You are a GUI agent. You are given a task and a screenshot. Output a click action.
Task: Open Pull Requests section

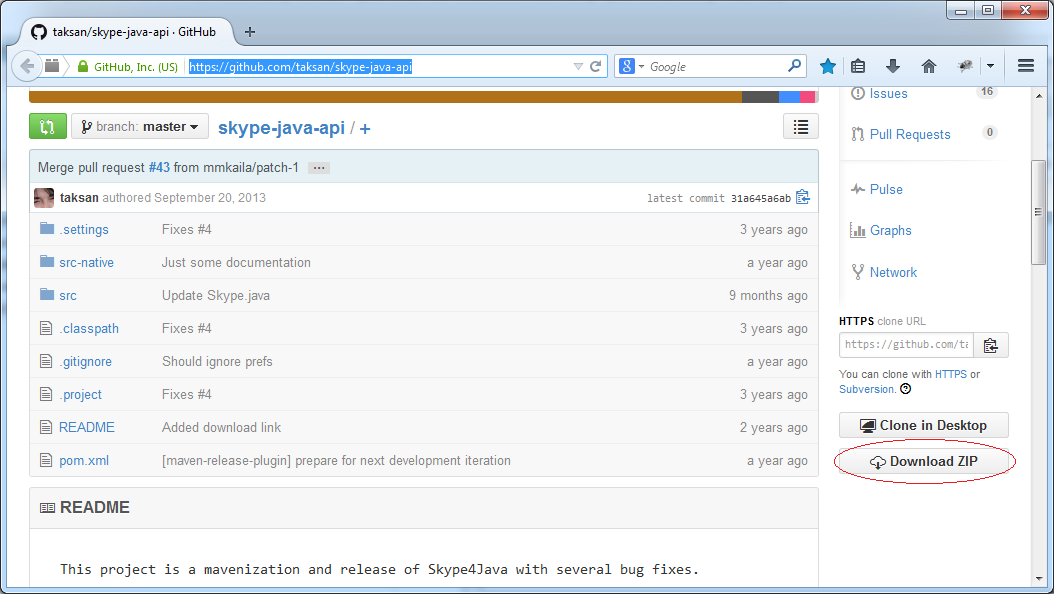[910, 134]
